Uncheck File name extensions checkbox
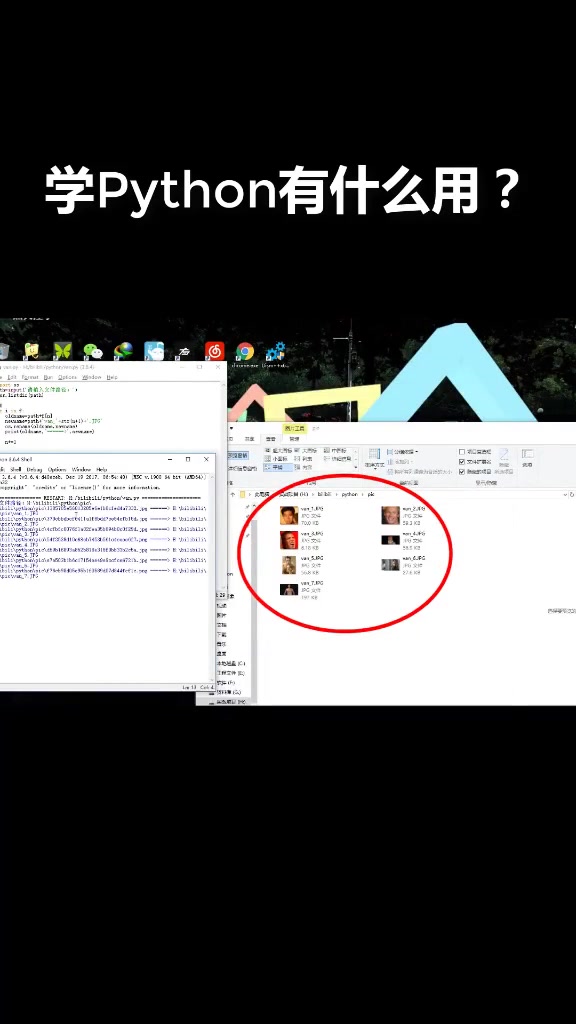Screen dimensions: 576x1024 pos(462,462)
